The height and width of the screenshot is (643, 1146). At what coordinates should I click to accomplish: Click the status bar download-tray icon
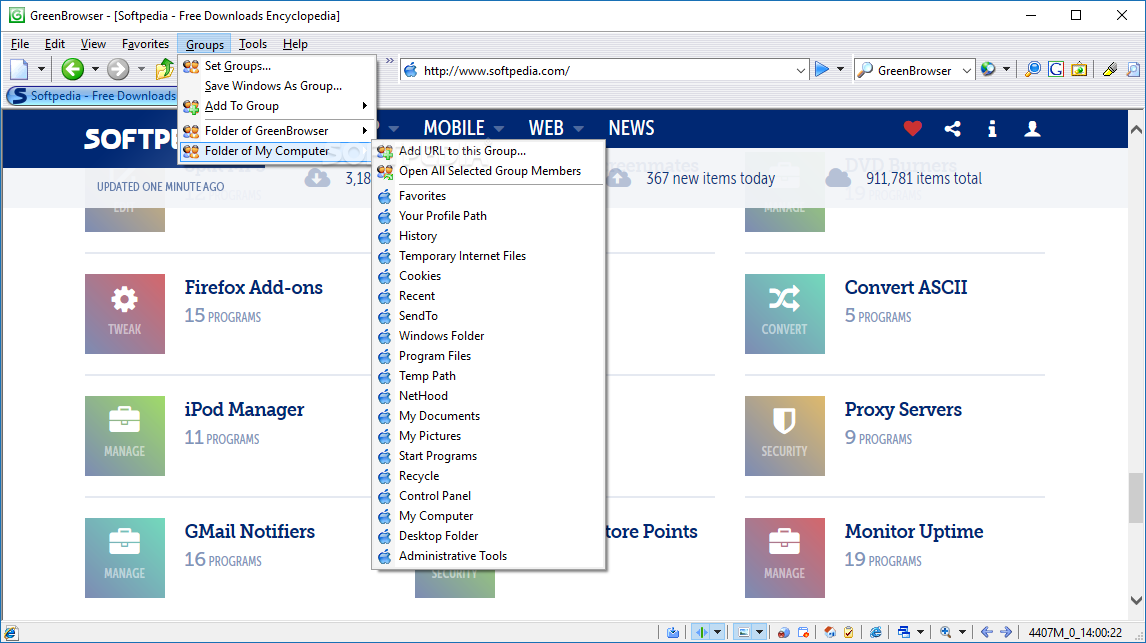click(x=672, y=632)
